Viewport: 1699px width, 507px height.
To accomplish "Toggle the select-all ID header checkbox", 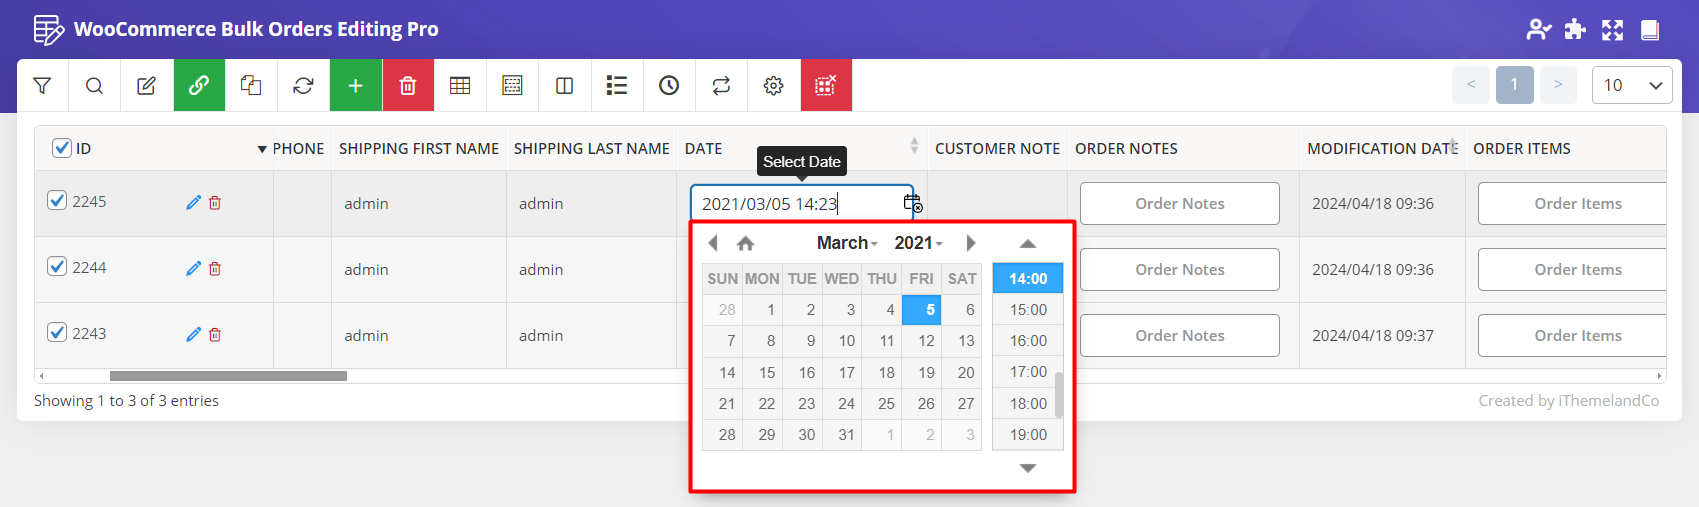I will click(x=61, y=148).
